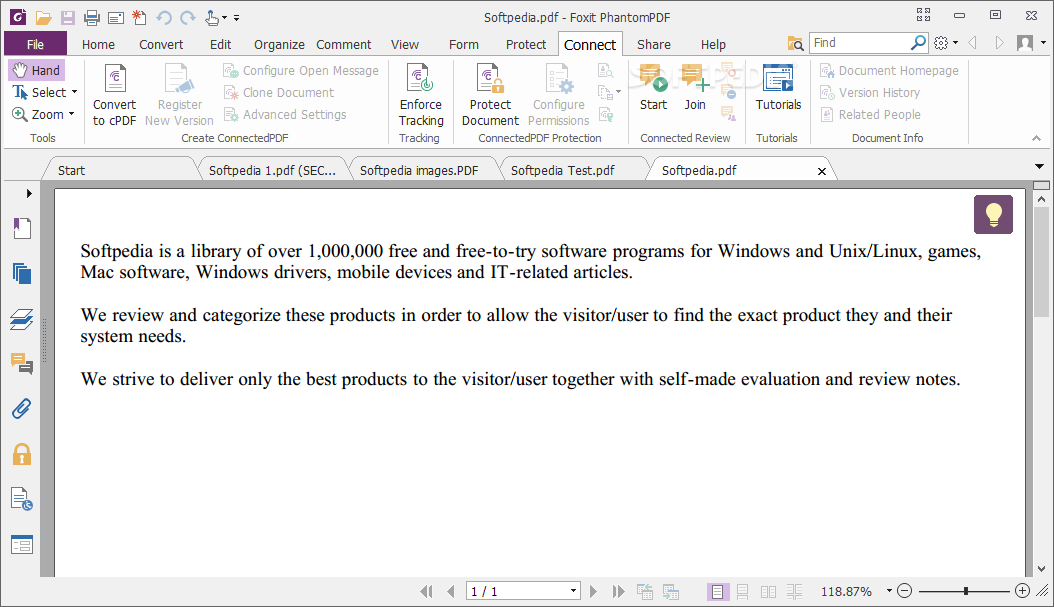Open the zoom percentage dropdown arrow
The image size is (1054, 607).
pyautogui.click(x=889, y=592)
